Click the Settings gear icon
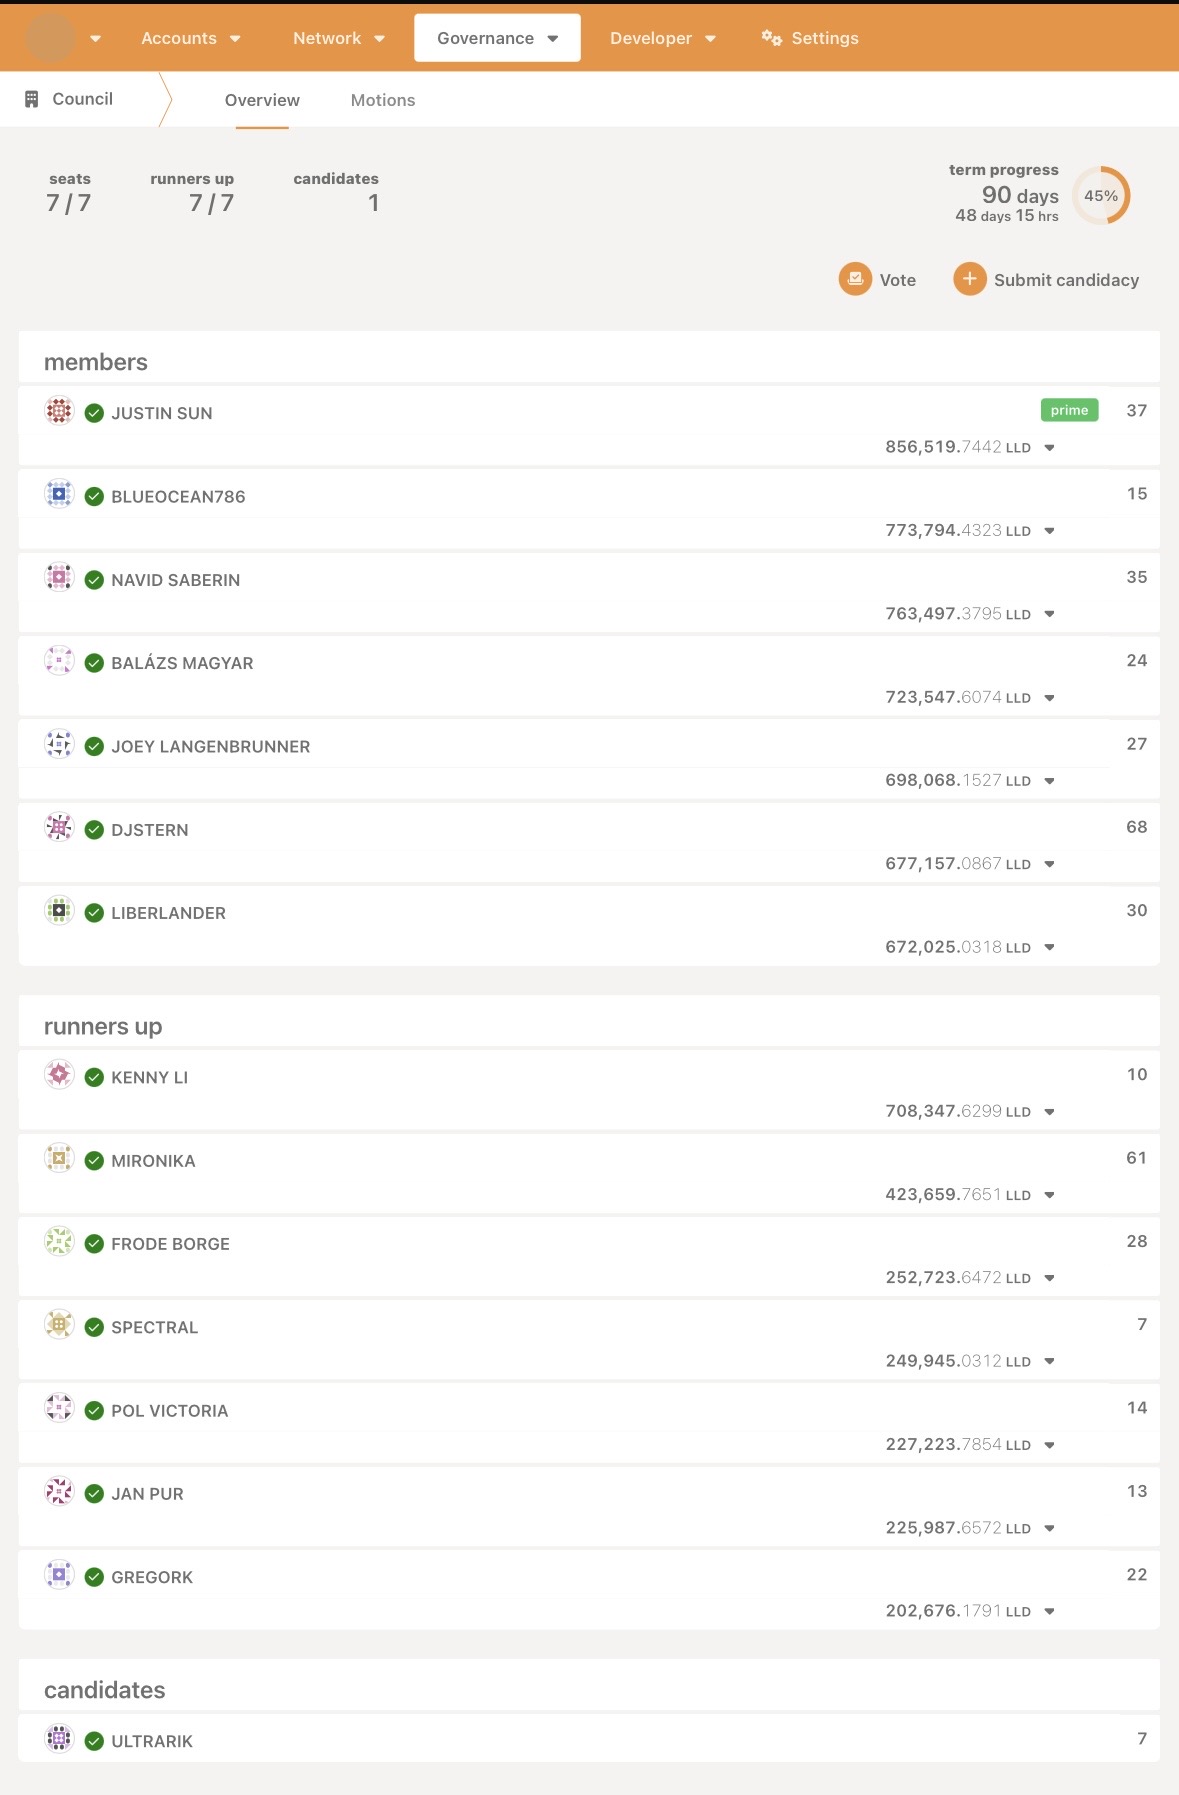The height and width of the screenshot is (1795, 1179). click(x=771, y=38)
